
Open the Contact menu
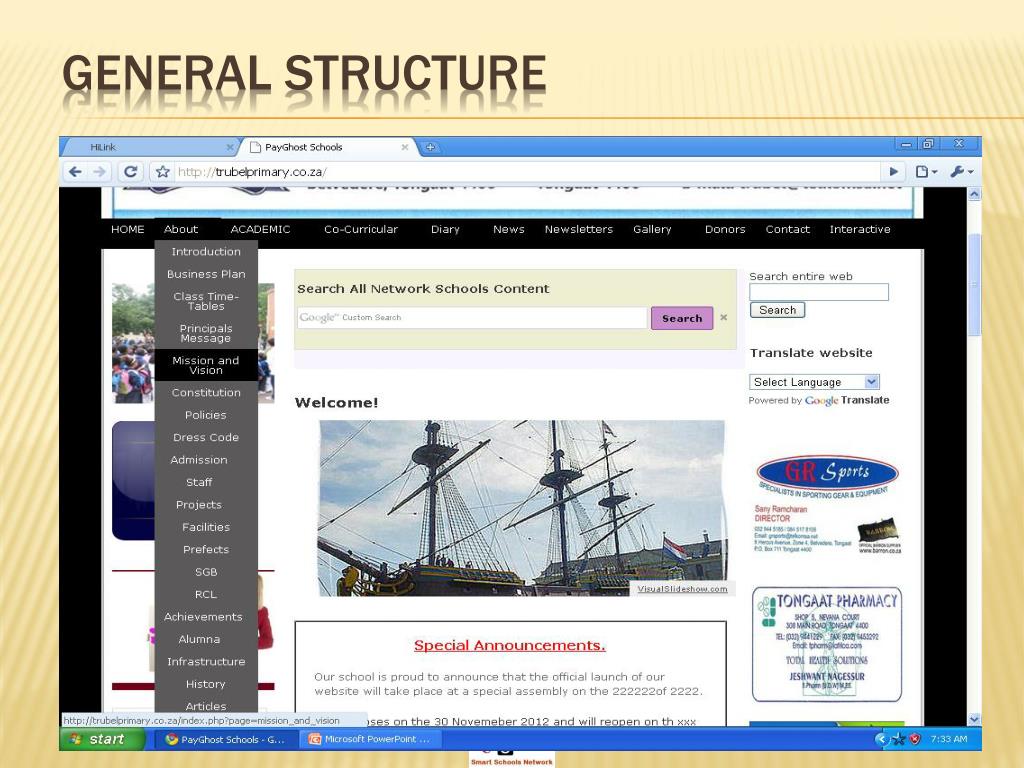788,229
